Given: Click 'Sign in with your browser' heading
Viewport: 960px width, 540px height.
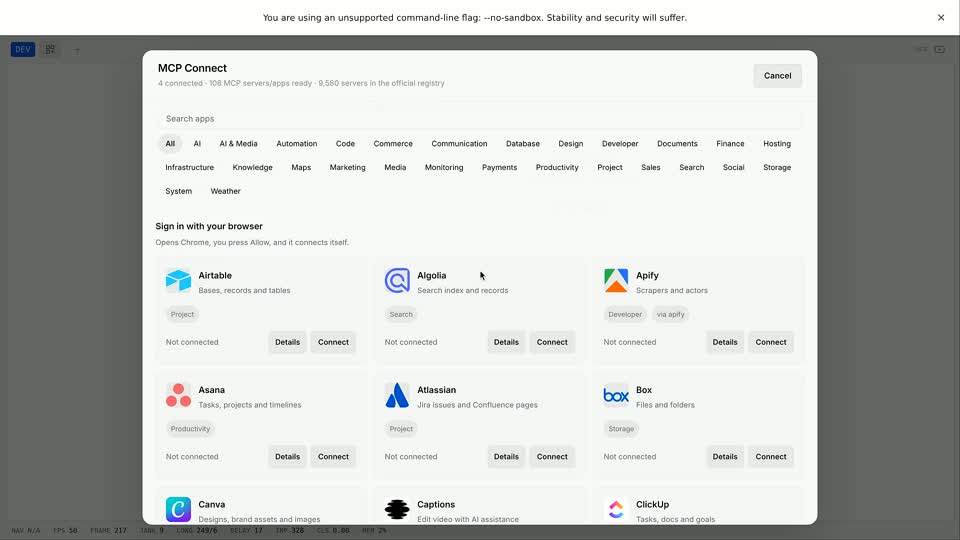Looking at the screenshot, I should pyautogui.click(x=209, y=227).
